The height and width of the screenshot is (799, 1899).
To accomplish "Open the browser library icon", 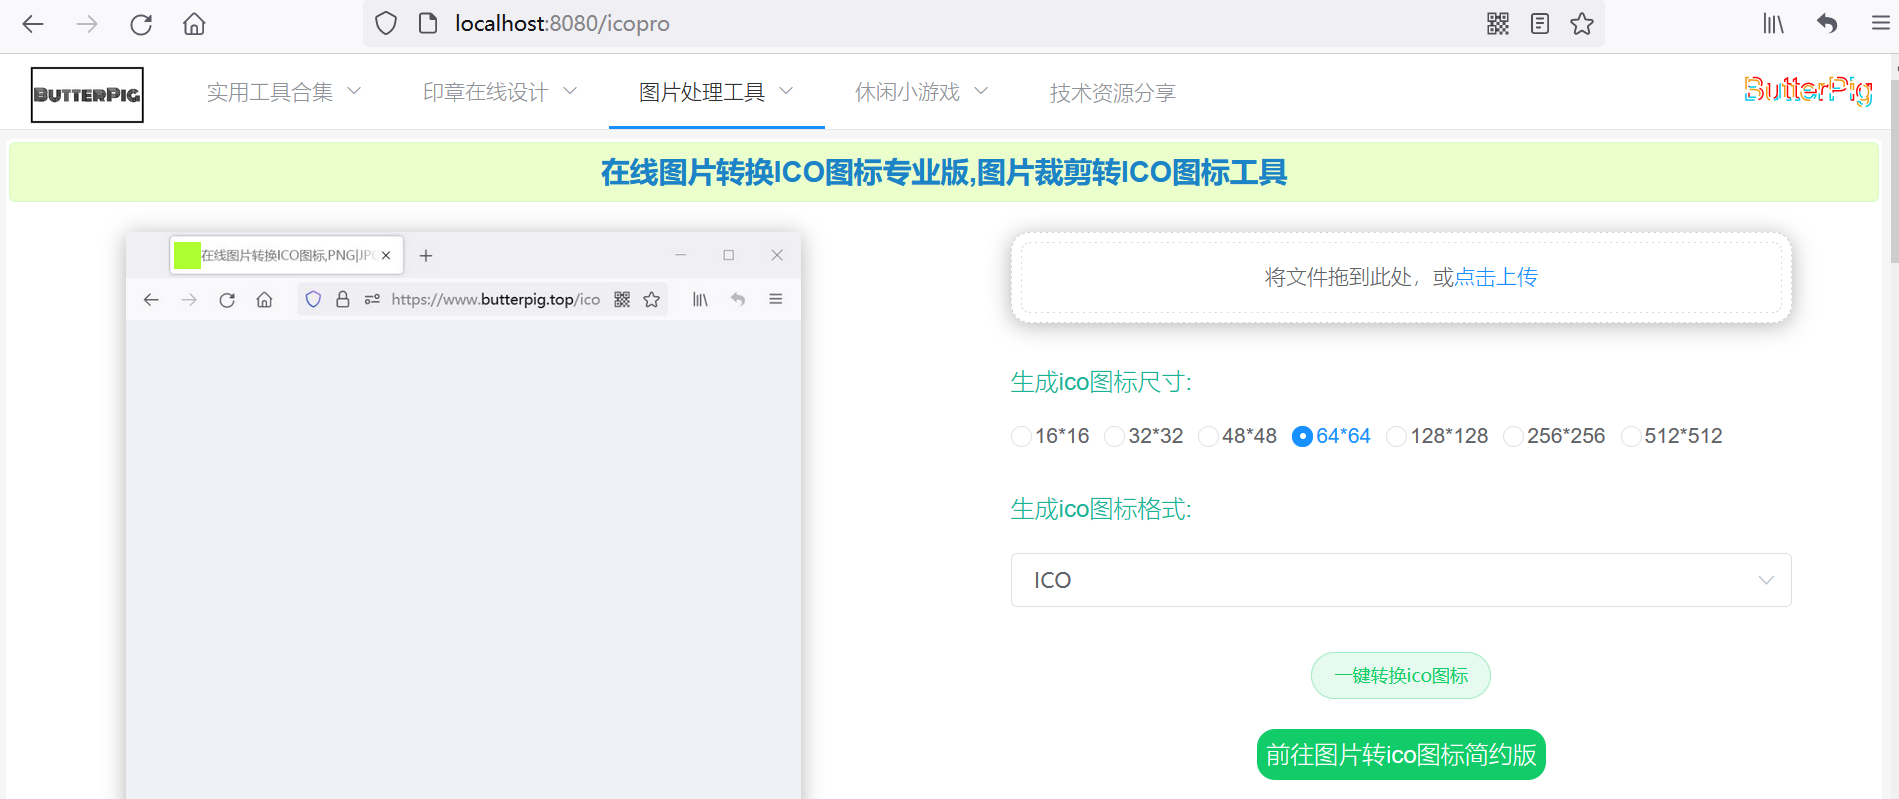I will pyautogui.click(x=1773, y=24).
